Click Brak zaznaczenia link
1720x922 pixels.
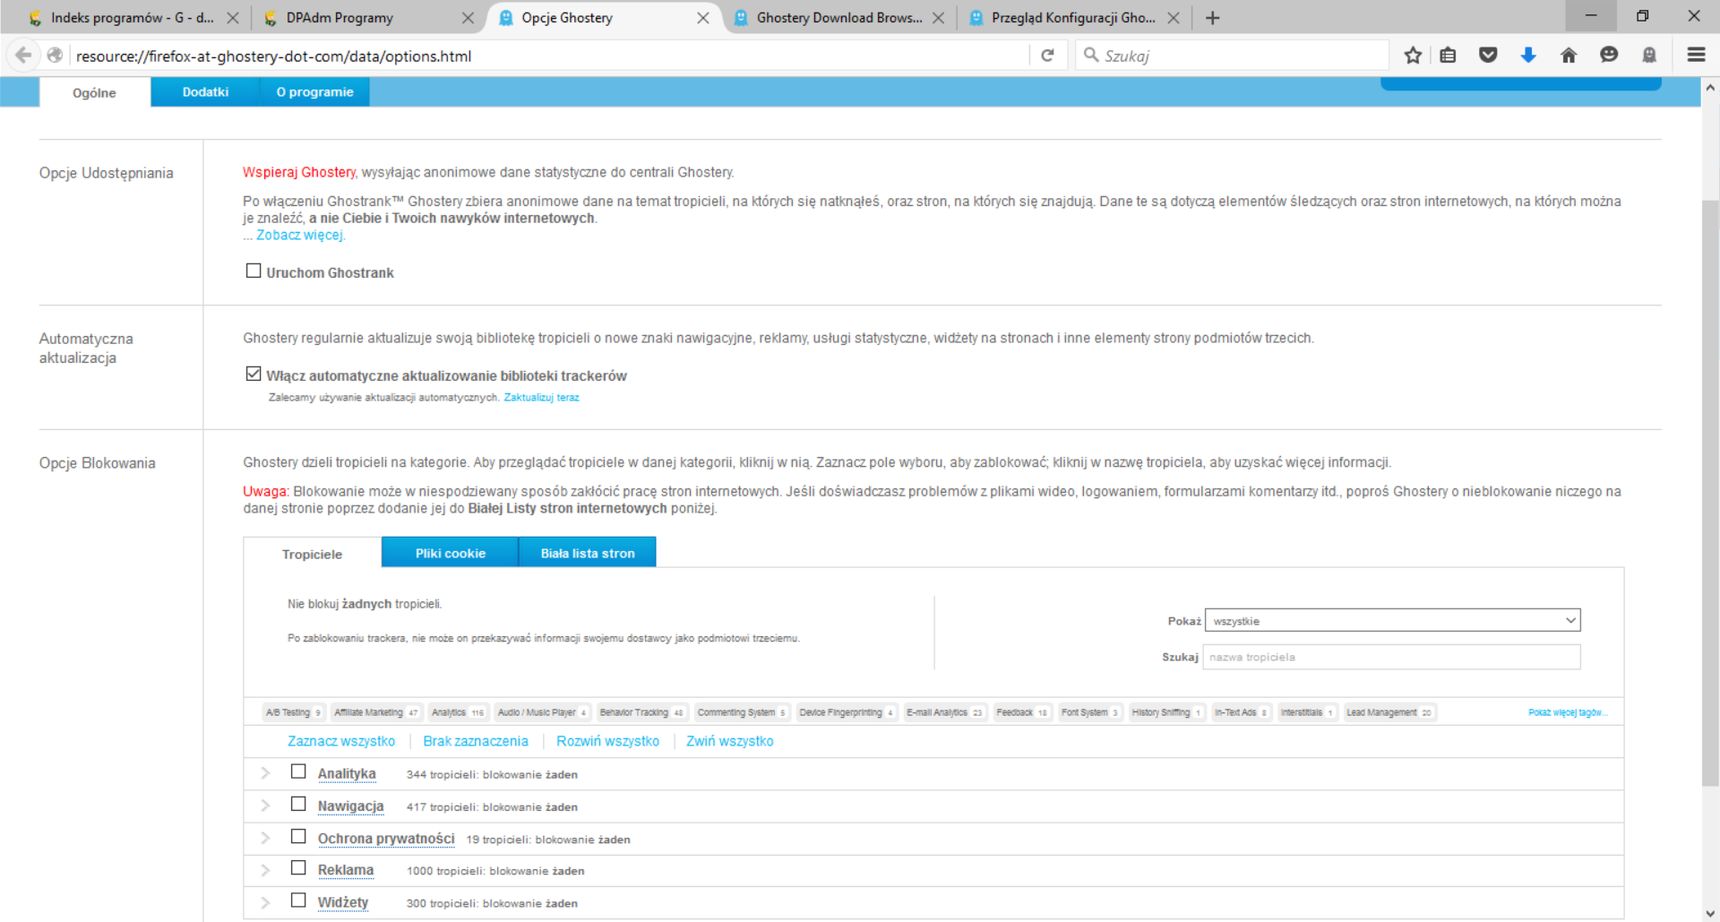point(475,741)
